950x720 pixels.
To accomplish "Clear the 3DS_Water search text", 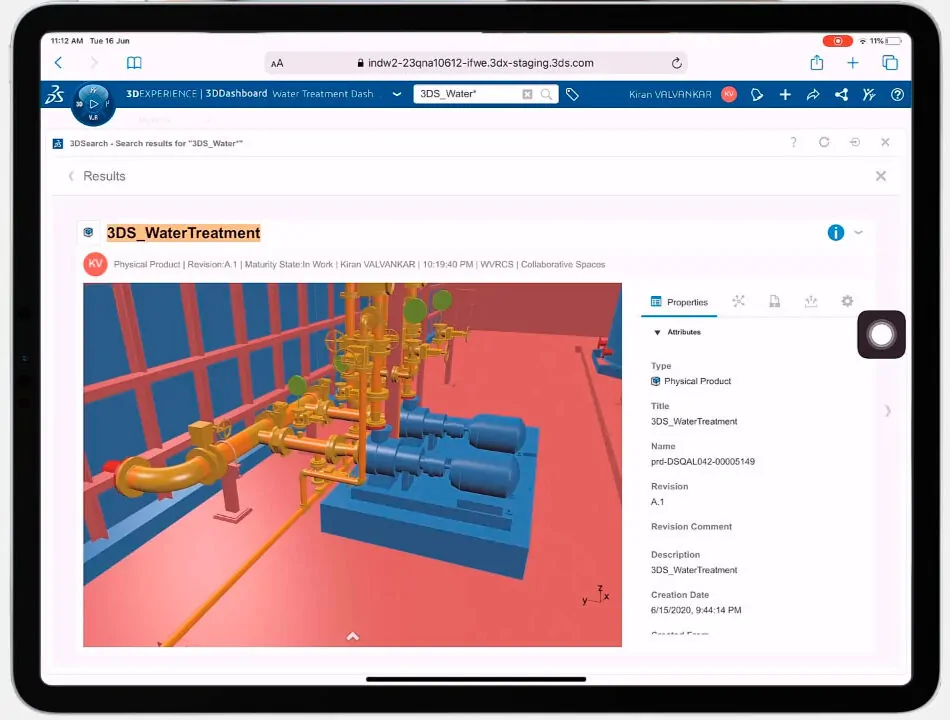I will pyautogui.click(x=527, y=94).
